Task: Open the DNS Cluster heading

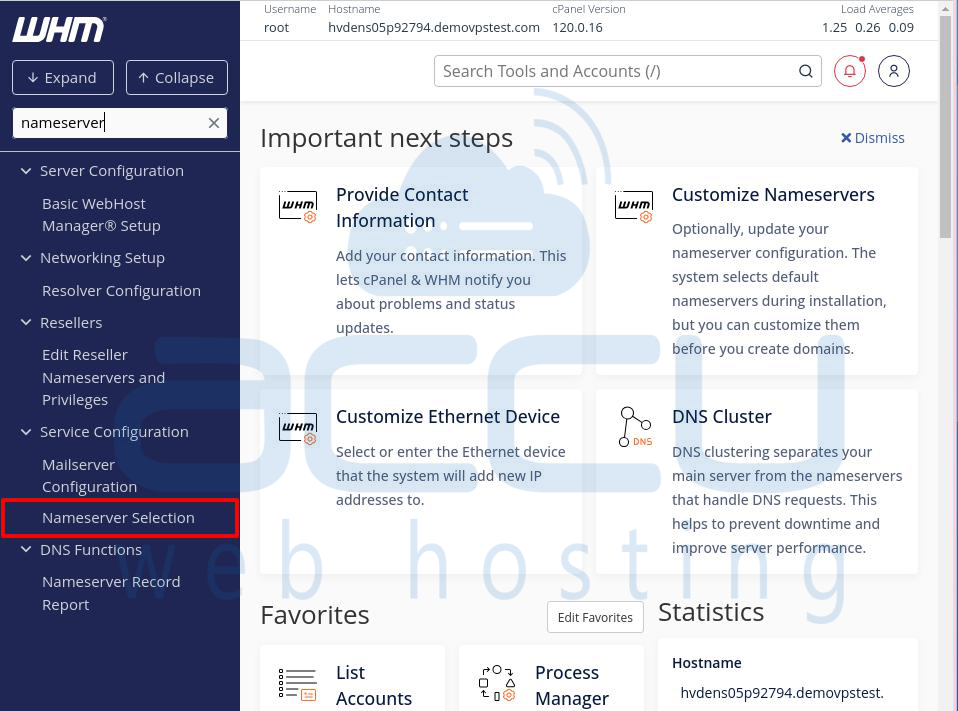Action: tap(722, 417)
